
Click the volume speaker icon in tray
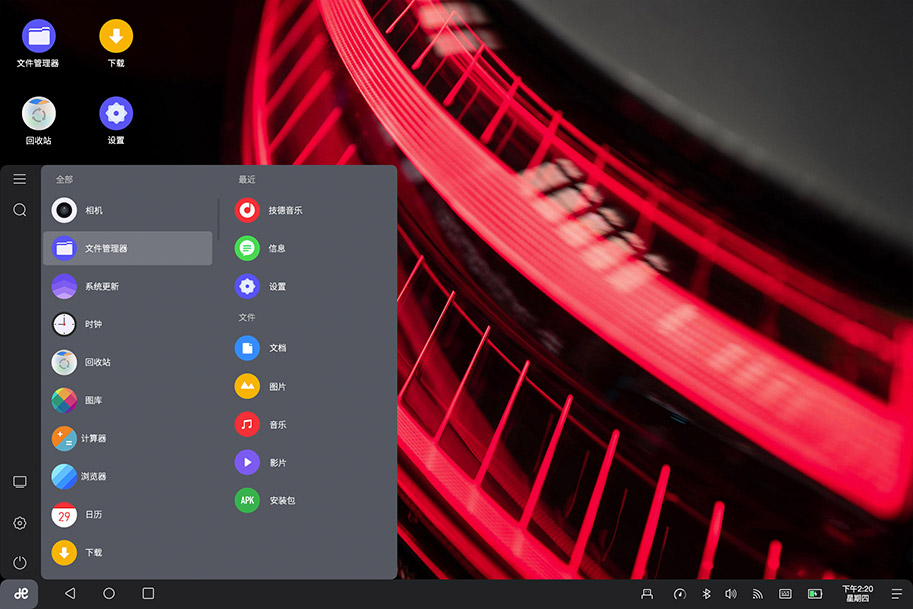coord(731,594)
